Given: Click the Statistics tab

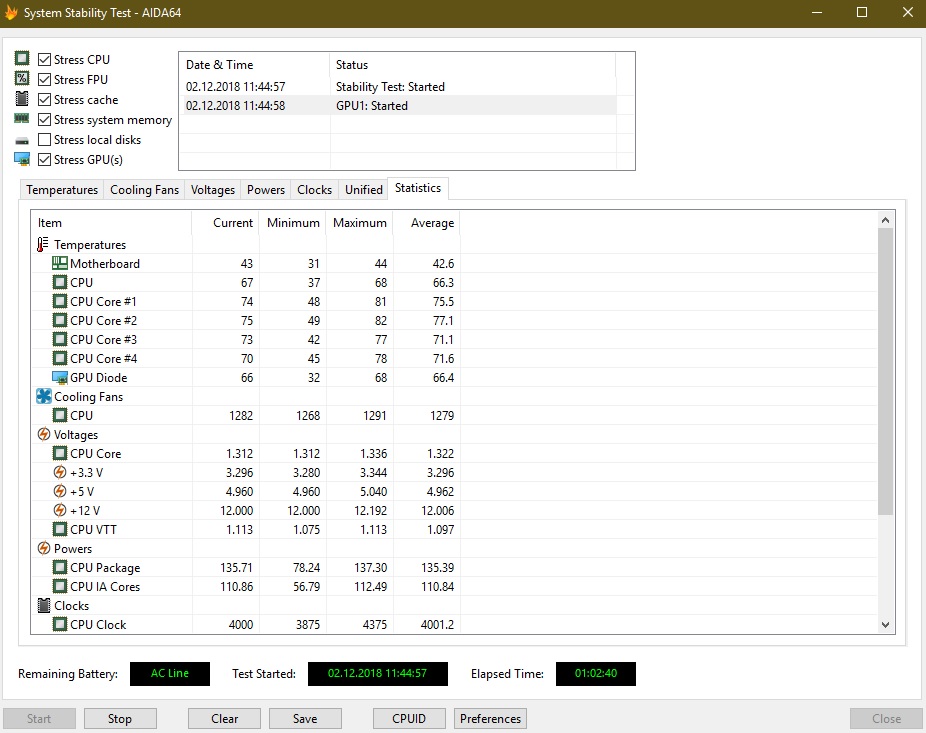Looking at the screenshot, I should [x=418, y=188].
